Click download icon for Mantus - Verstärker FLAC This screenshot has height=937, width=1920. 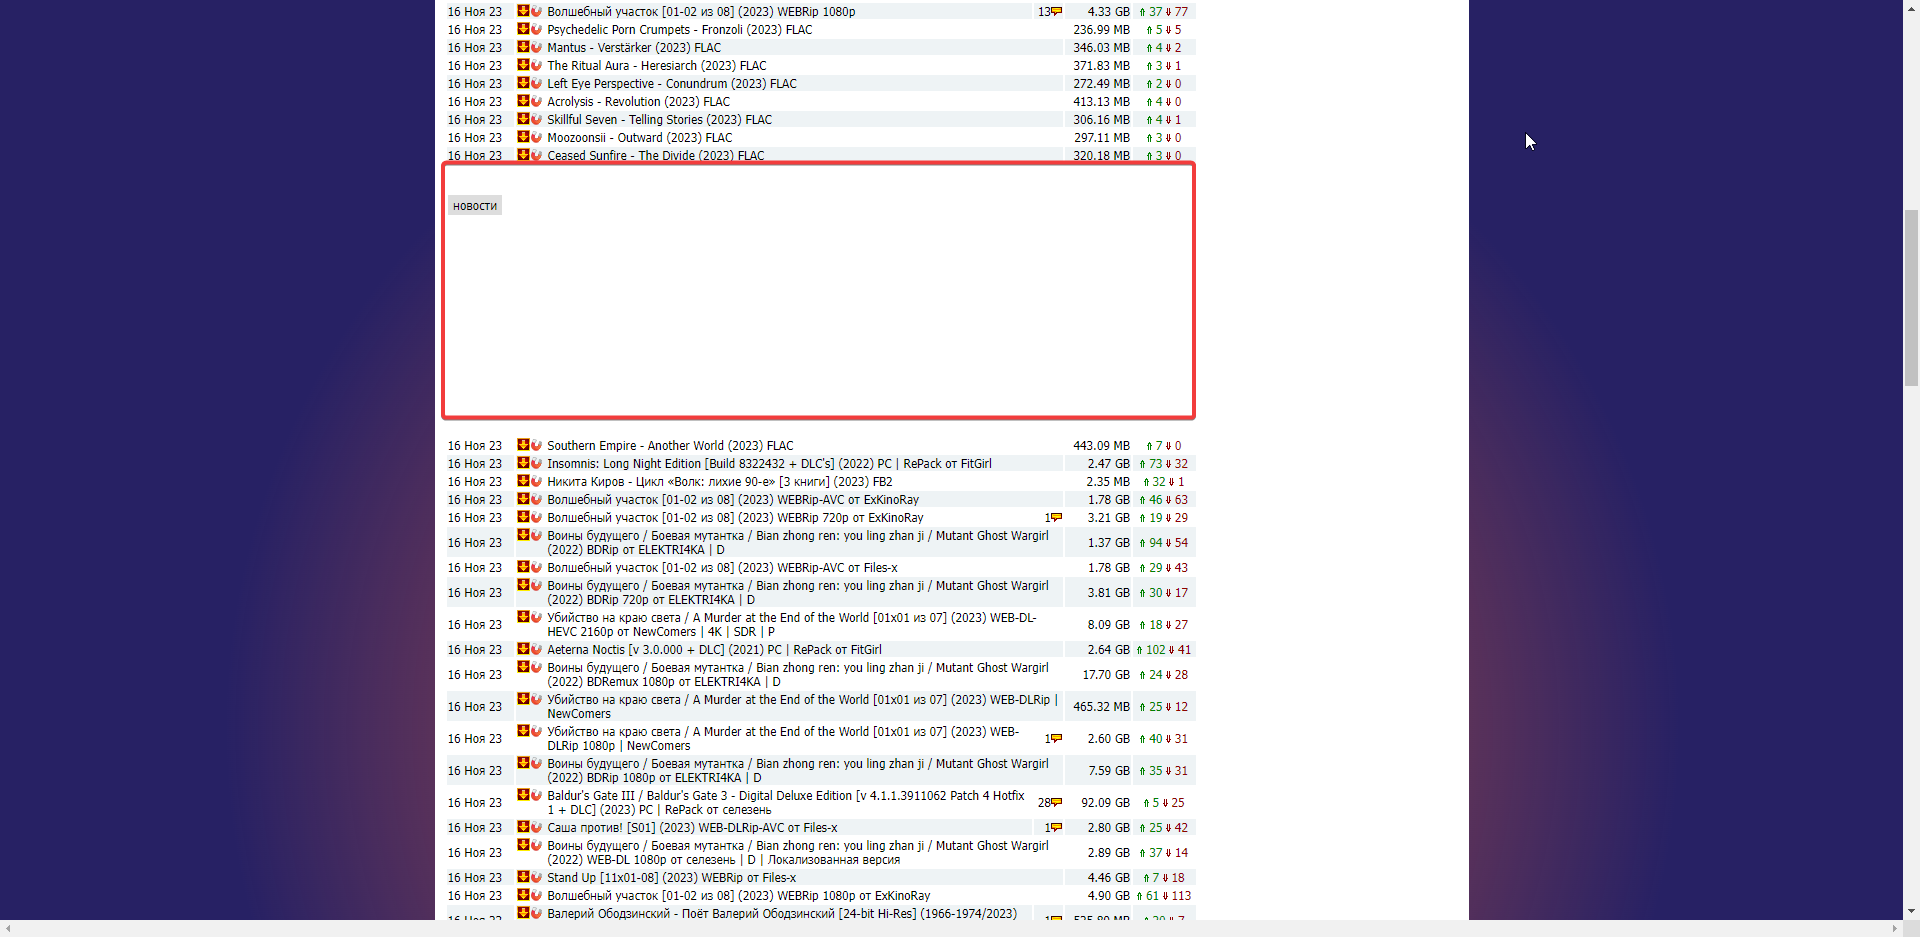(x=523, y=47)
